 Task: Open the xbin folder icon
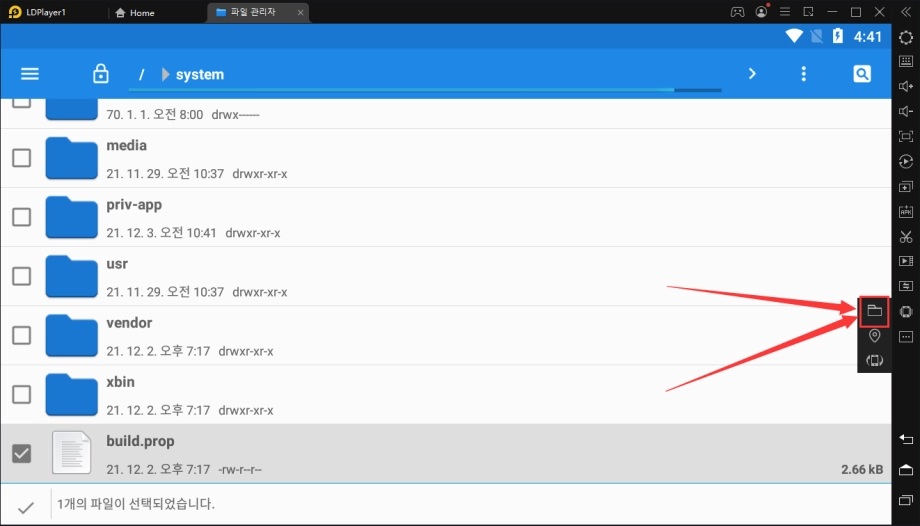click(72, 394)
